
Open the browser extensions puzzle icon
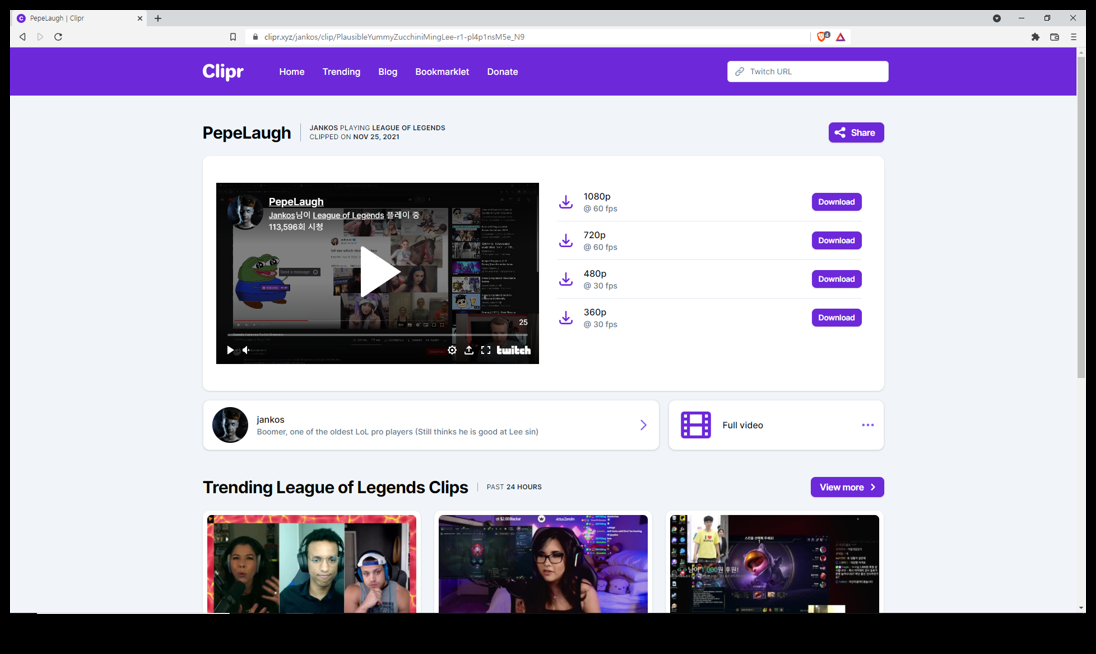click(1035, 37)
